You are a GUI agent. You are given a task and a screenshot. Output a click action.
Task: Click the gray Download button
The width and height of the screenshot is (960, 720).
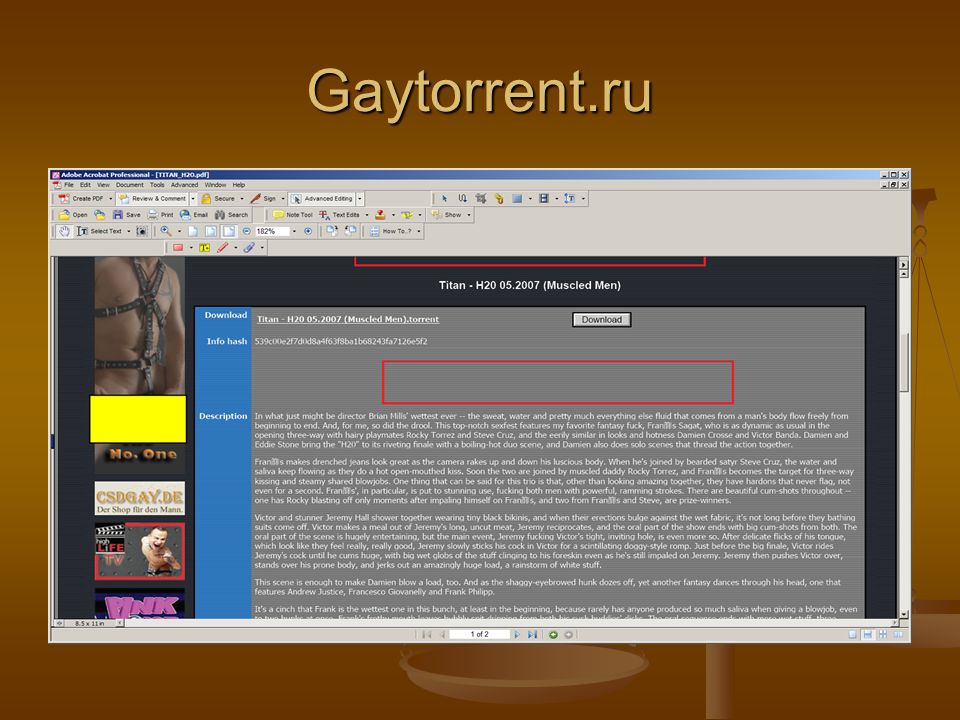[601, 320]
